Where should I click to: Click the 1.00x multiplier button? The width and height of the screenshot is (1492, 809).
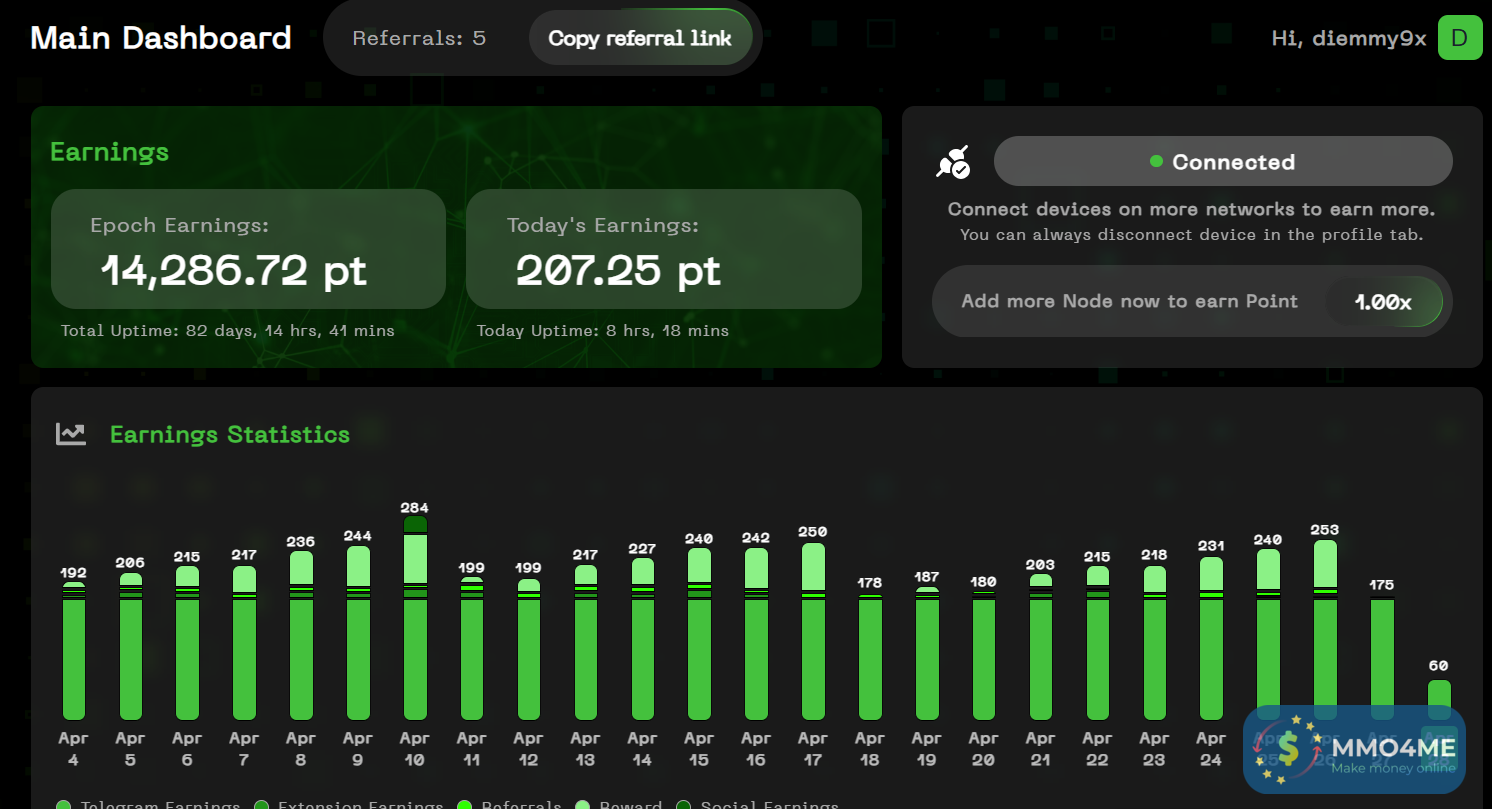(x=1383, y=302)
